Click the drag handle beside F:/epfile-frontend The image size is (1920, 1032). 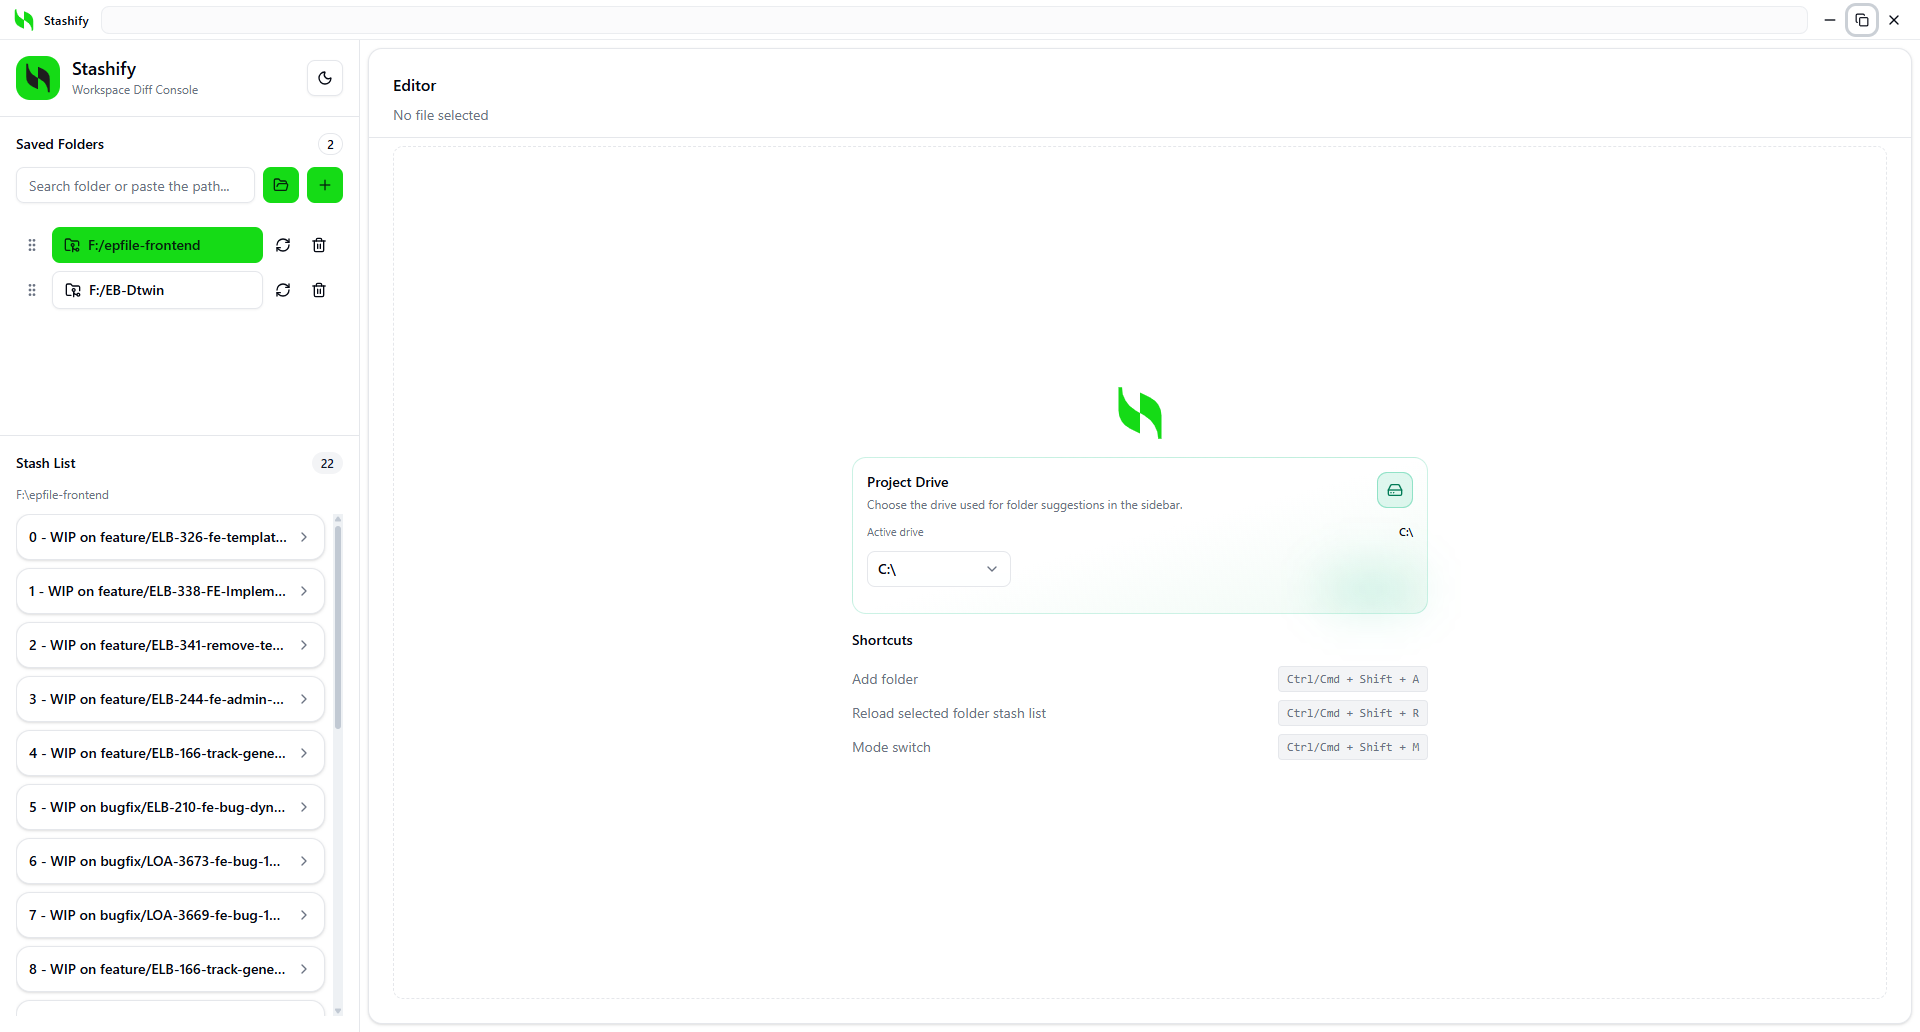(31, 245)
